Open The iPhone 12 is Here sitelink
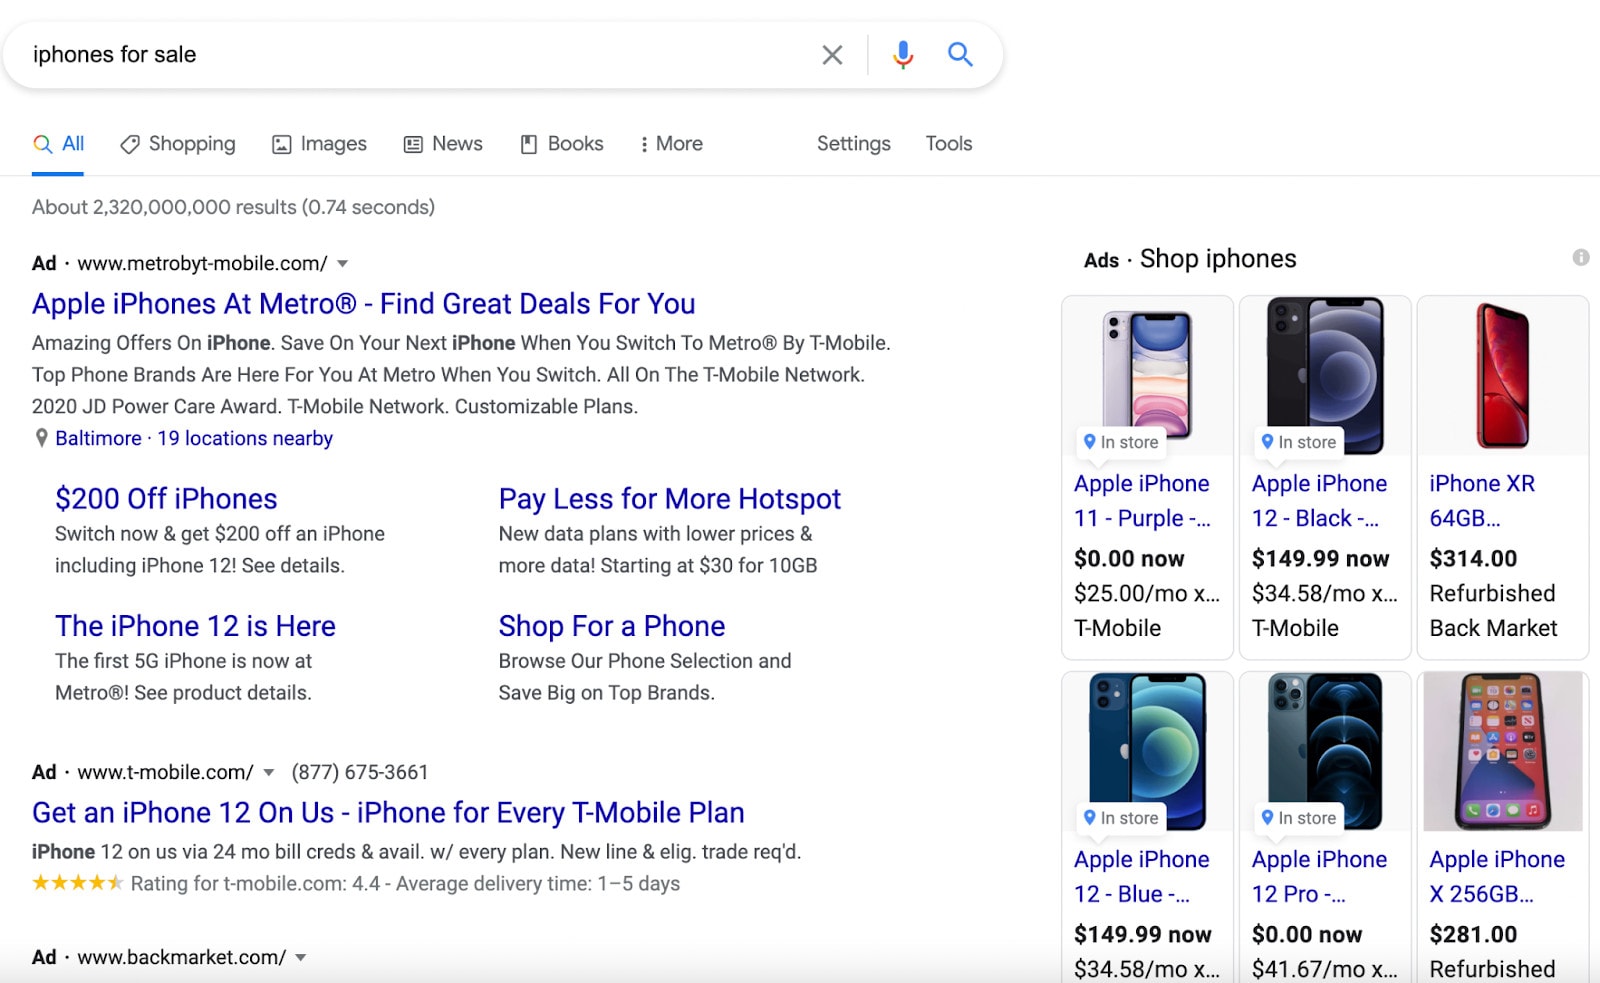 195,626
